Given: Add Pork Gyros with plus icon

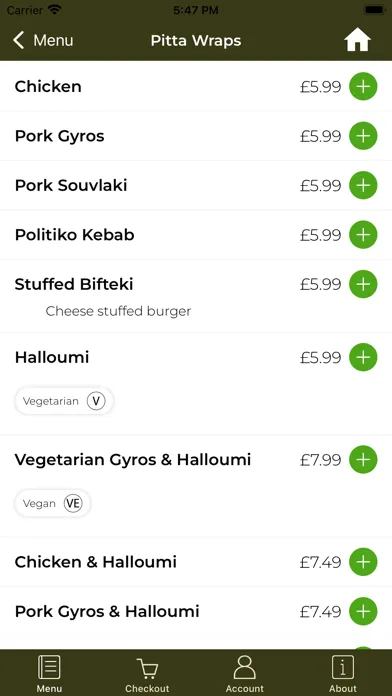Looking at the screenshot, I should pos(363,136).
